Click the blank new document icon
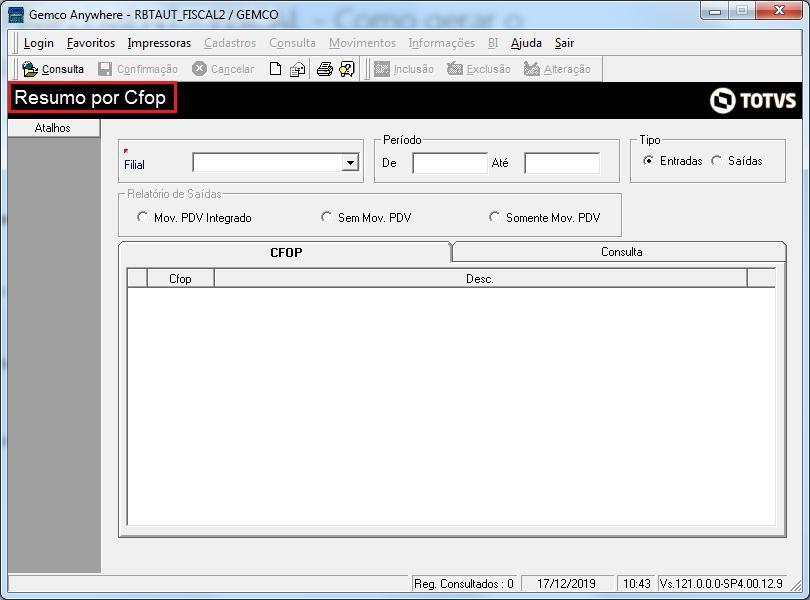Screen dimensions: 810x600 coord(275,69)
